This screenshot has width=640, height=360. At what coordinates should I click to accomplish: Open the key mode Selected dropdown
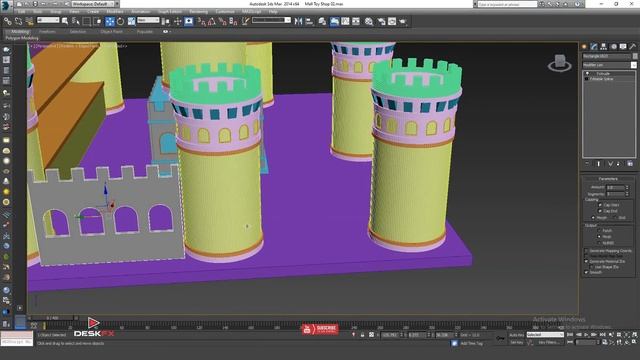pyautogui.click(x=545, y=335)
